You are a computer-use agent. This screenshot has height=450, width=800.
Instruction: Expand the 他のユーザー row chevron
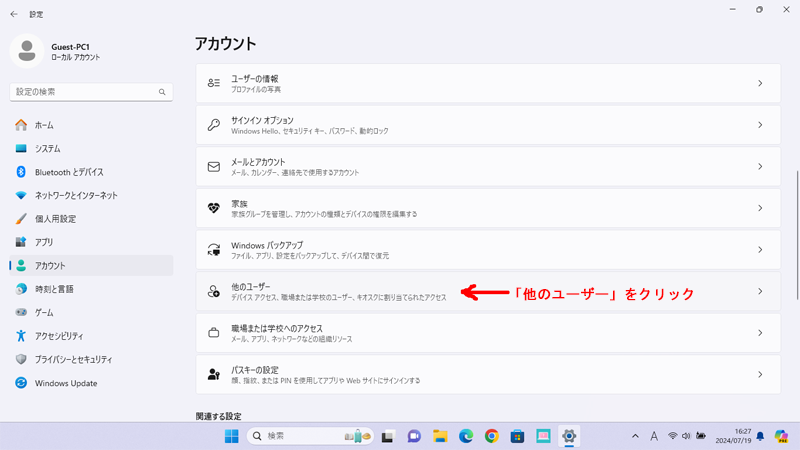[760, 292]
